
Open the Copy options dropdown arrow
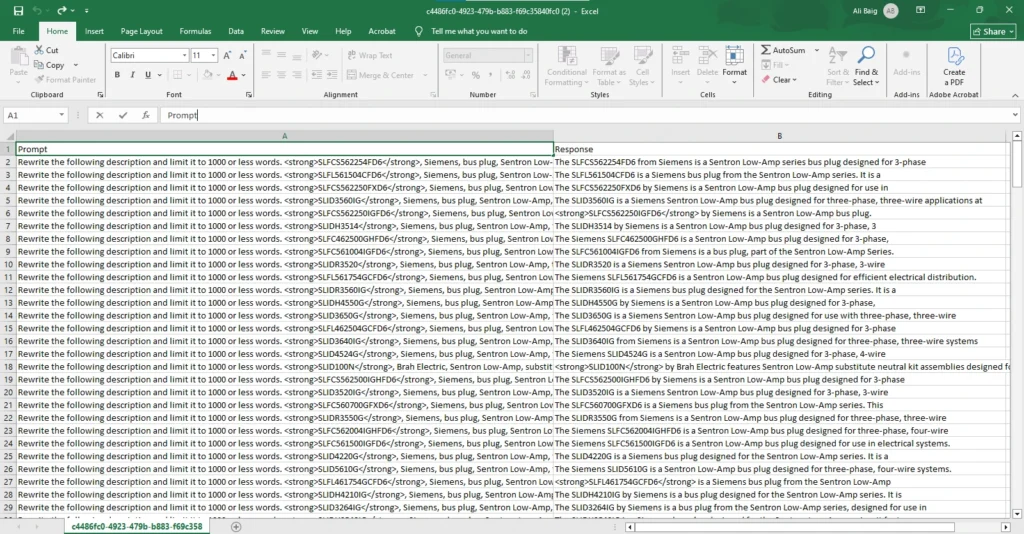(x=76, y=65)
